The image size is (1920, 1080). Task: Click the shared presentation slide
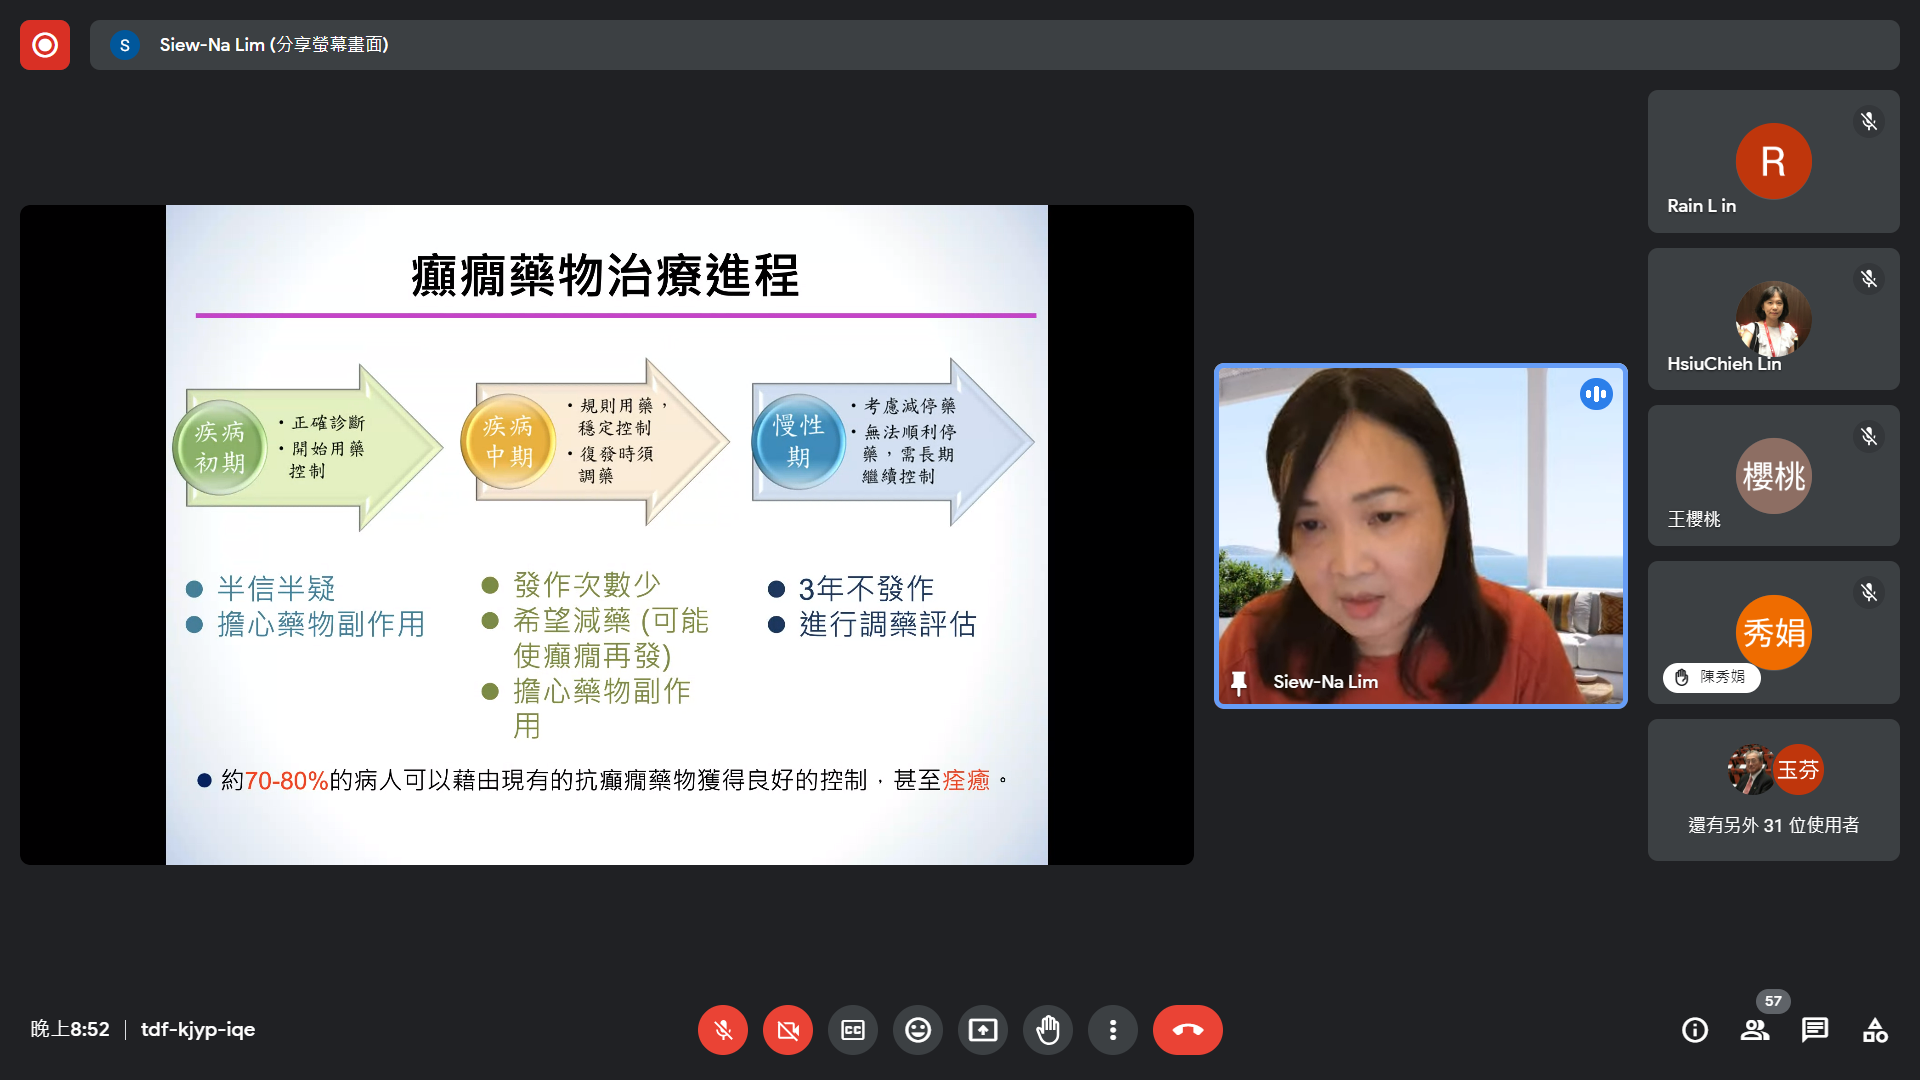(607, 535)
